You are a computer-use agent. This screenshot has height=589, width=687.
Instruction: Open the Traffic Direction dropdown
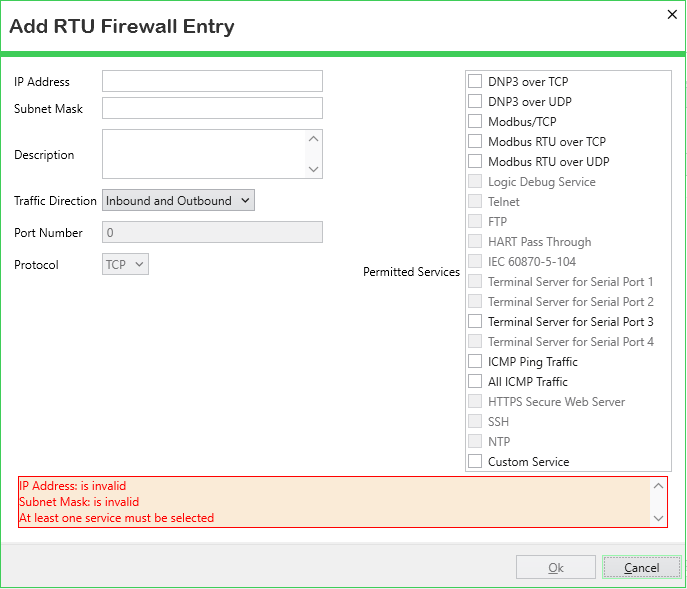pos(179,201)
